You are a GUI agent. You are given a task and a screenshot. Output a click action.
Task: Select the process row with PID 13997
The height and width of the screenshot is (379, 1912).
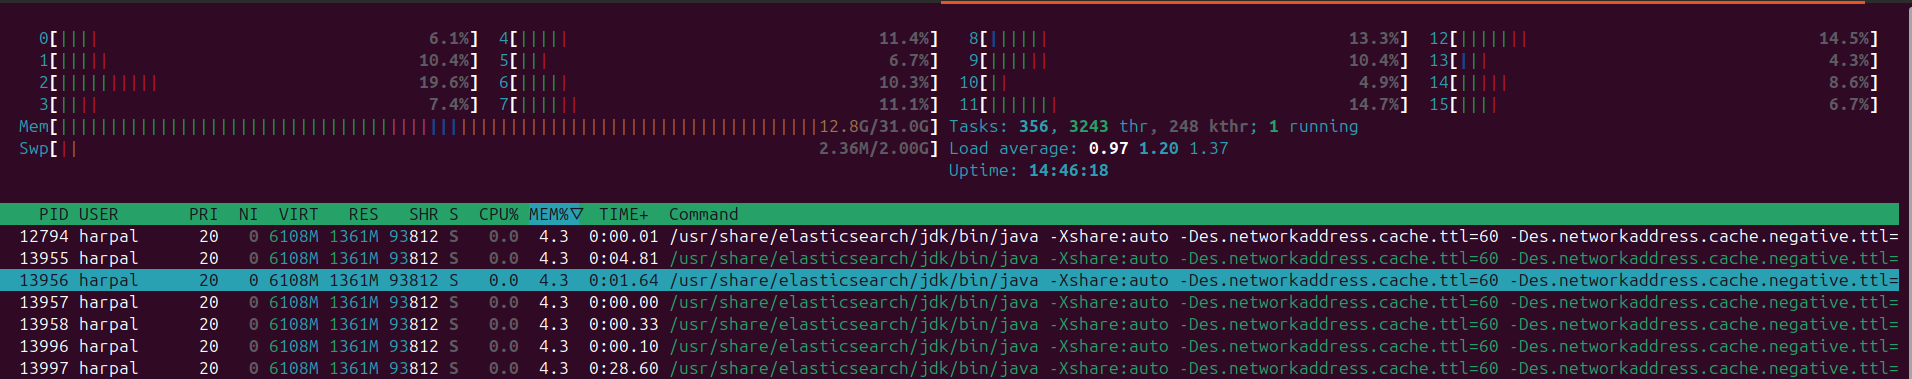click(x=949, y=368)
